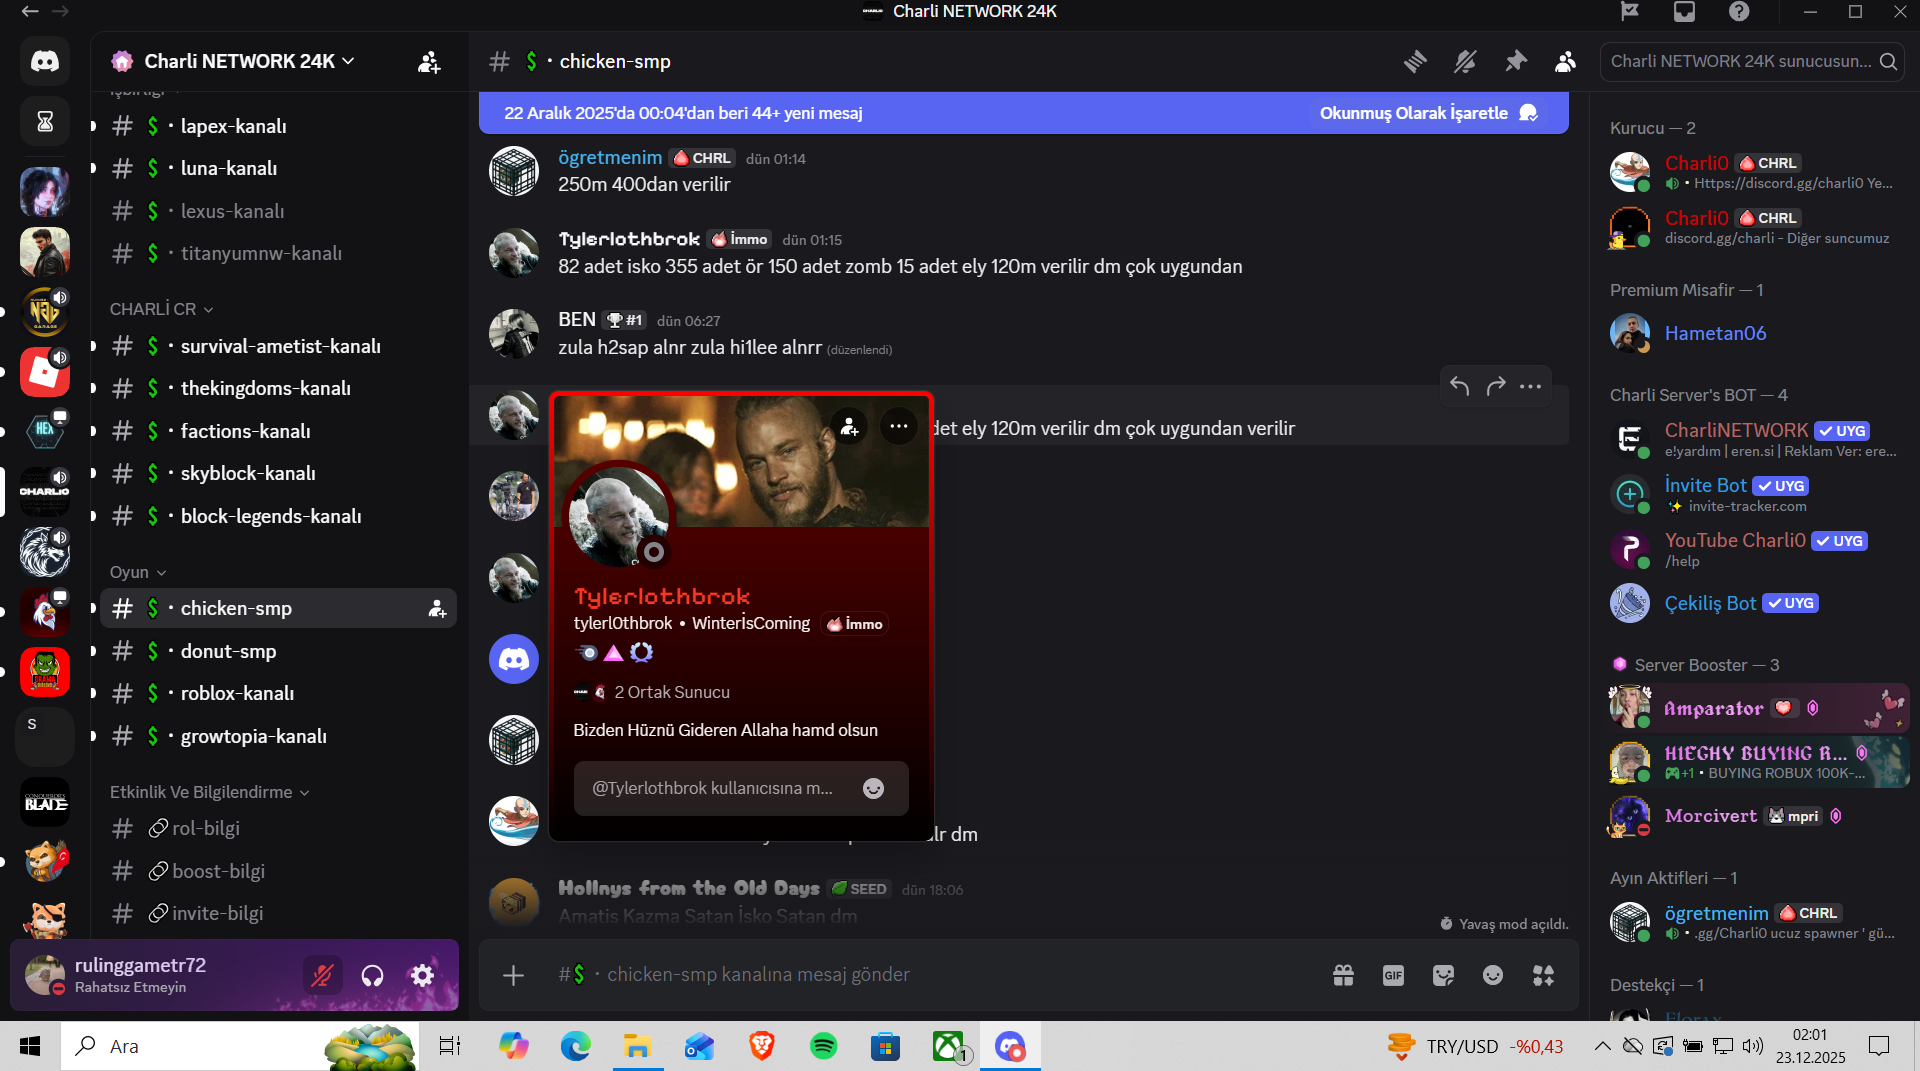Open thekingdoms-kanalı channel
1920x1071 pixels.
pyautogui.click(x=278, y=388)
